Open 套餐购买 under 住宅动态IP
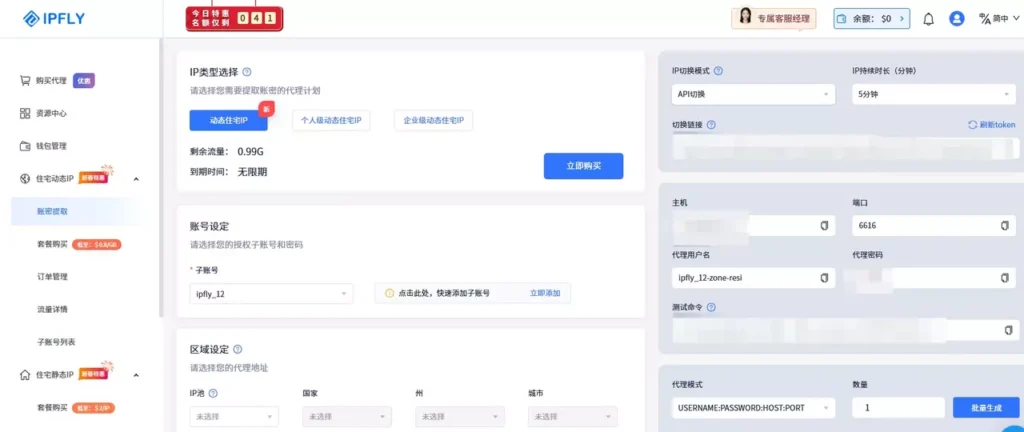The height and width of the screenshot is (432, 1024). pos(52,244)
